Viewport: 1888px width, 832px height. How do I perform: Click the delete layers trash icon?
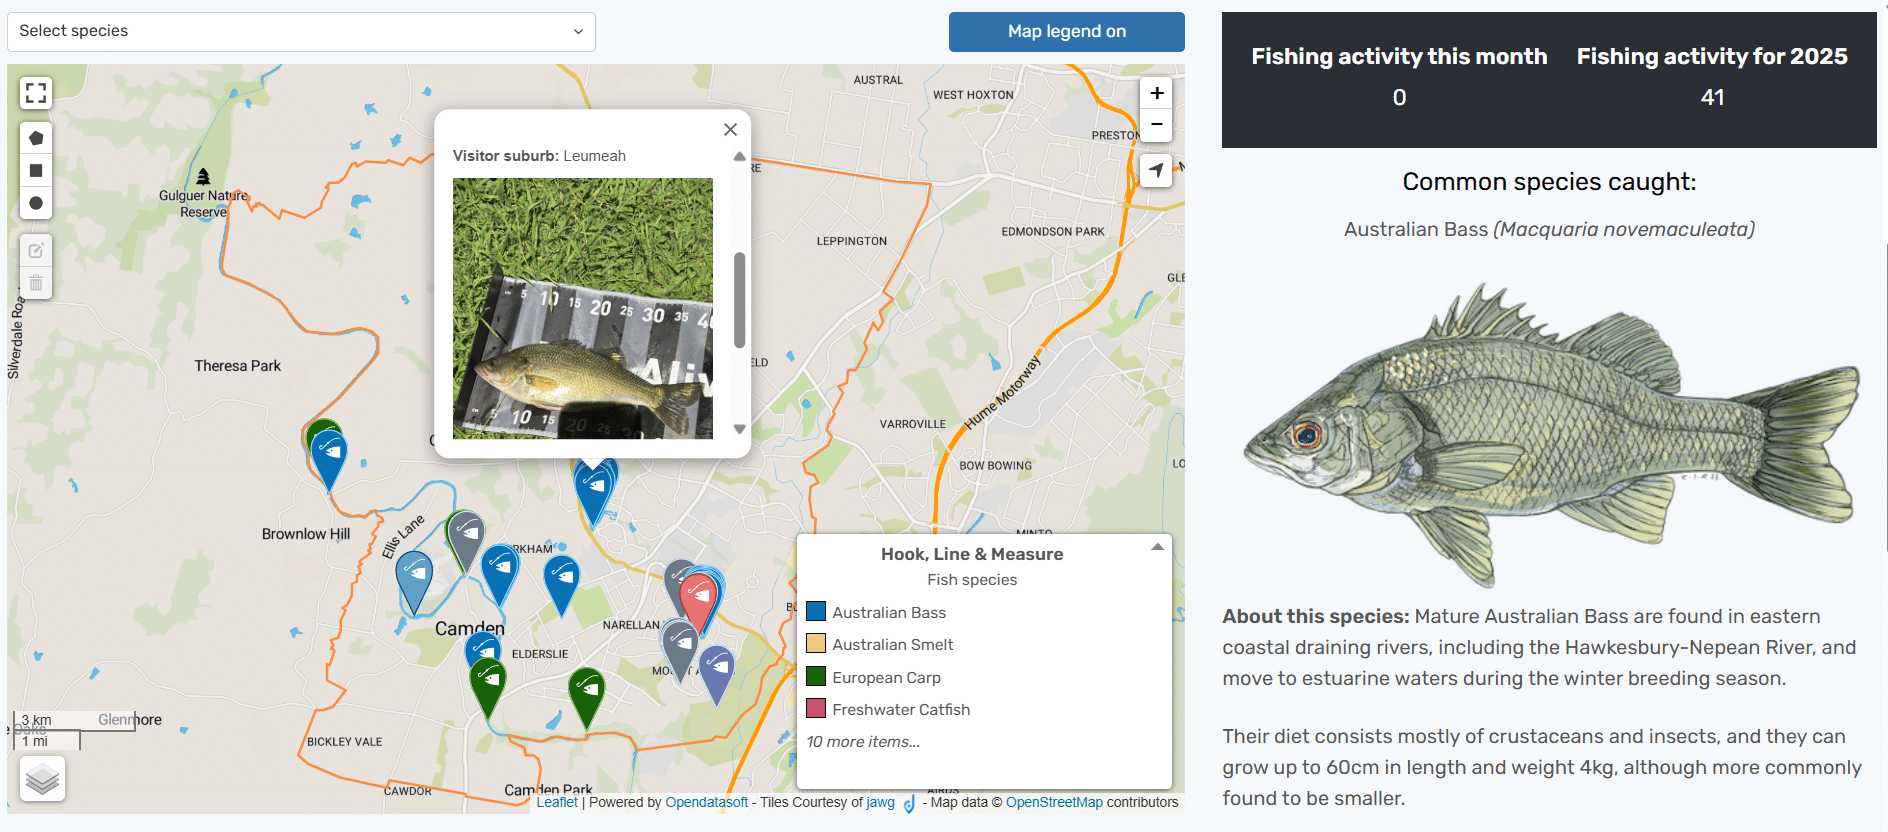click(36, 283)
